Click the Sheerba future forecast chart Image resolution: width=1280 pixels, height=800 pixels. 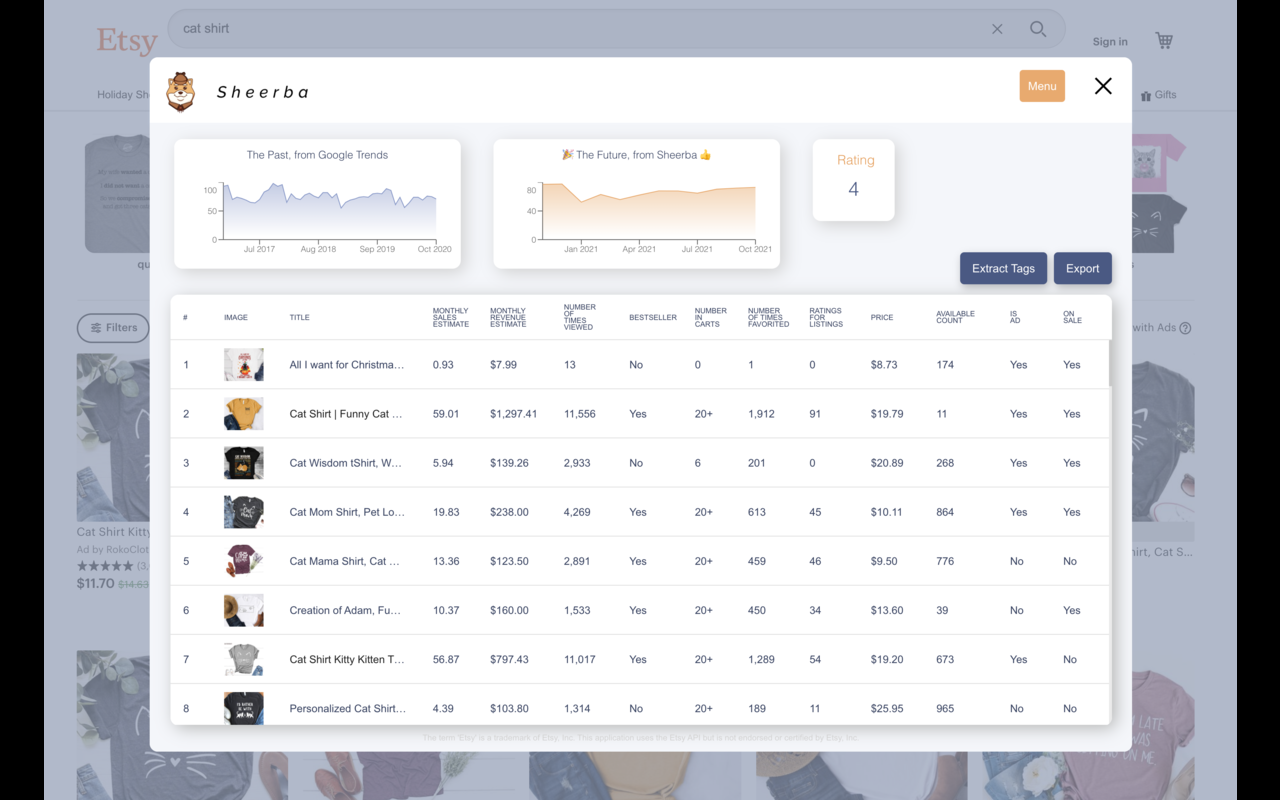coord(636,204)
